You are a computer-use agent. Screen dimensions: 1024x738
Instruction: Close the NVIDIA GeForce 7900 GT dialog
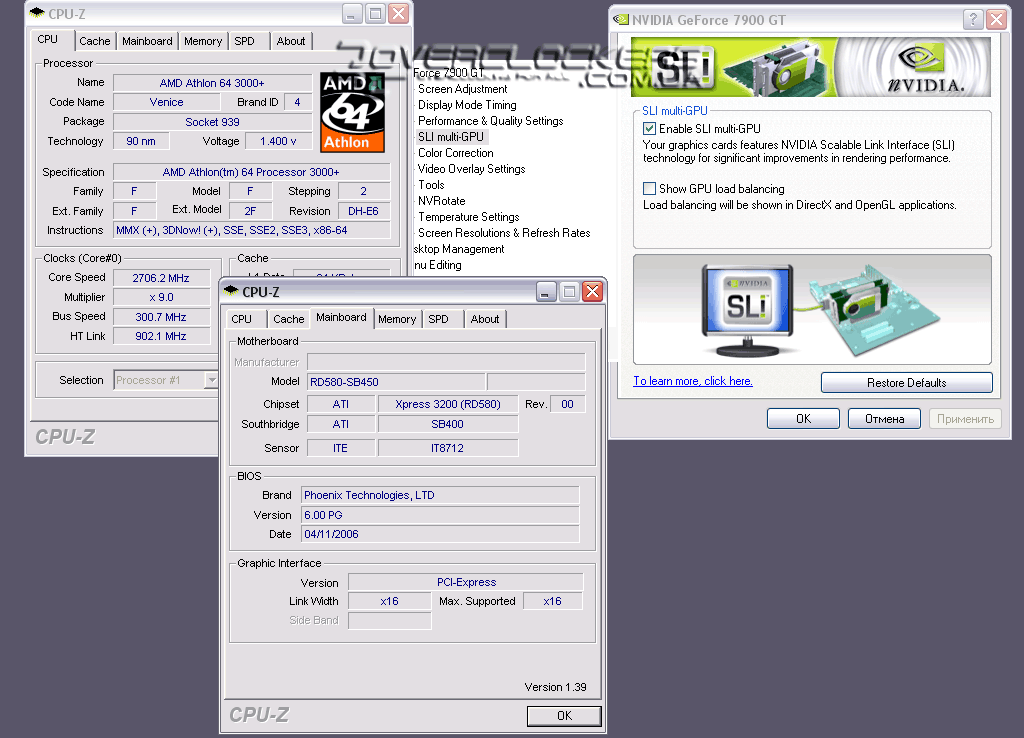click(996, 20)
